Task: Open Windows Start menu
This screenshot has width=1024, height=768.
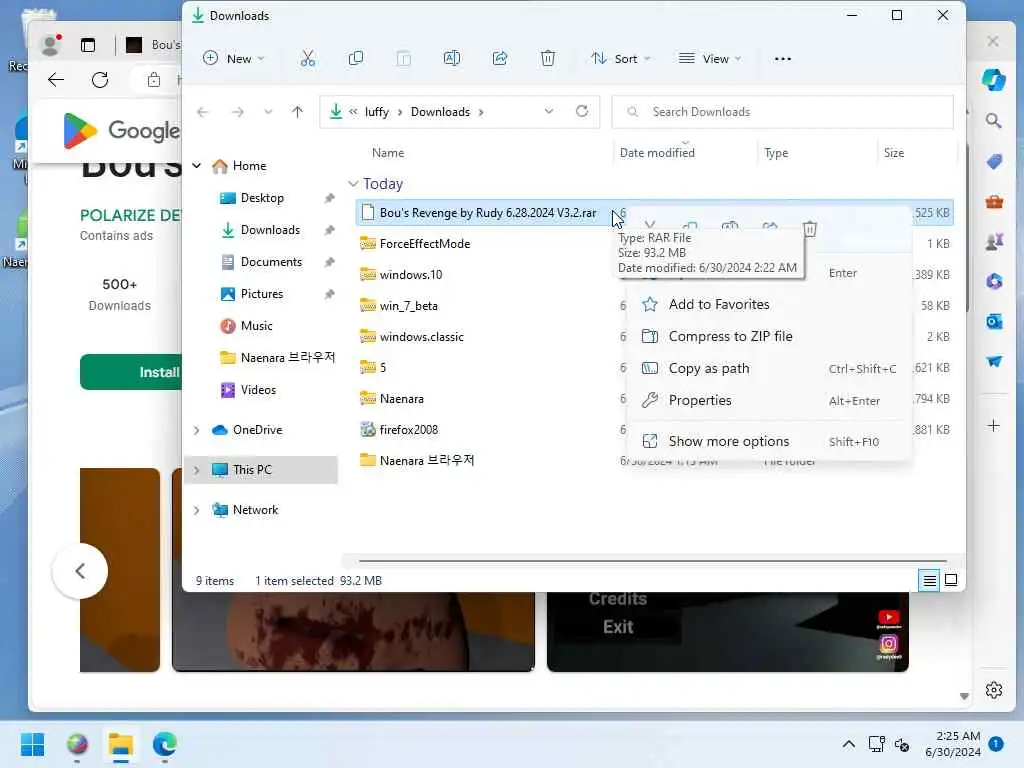Action: (32, 744)
